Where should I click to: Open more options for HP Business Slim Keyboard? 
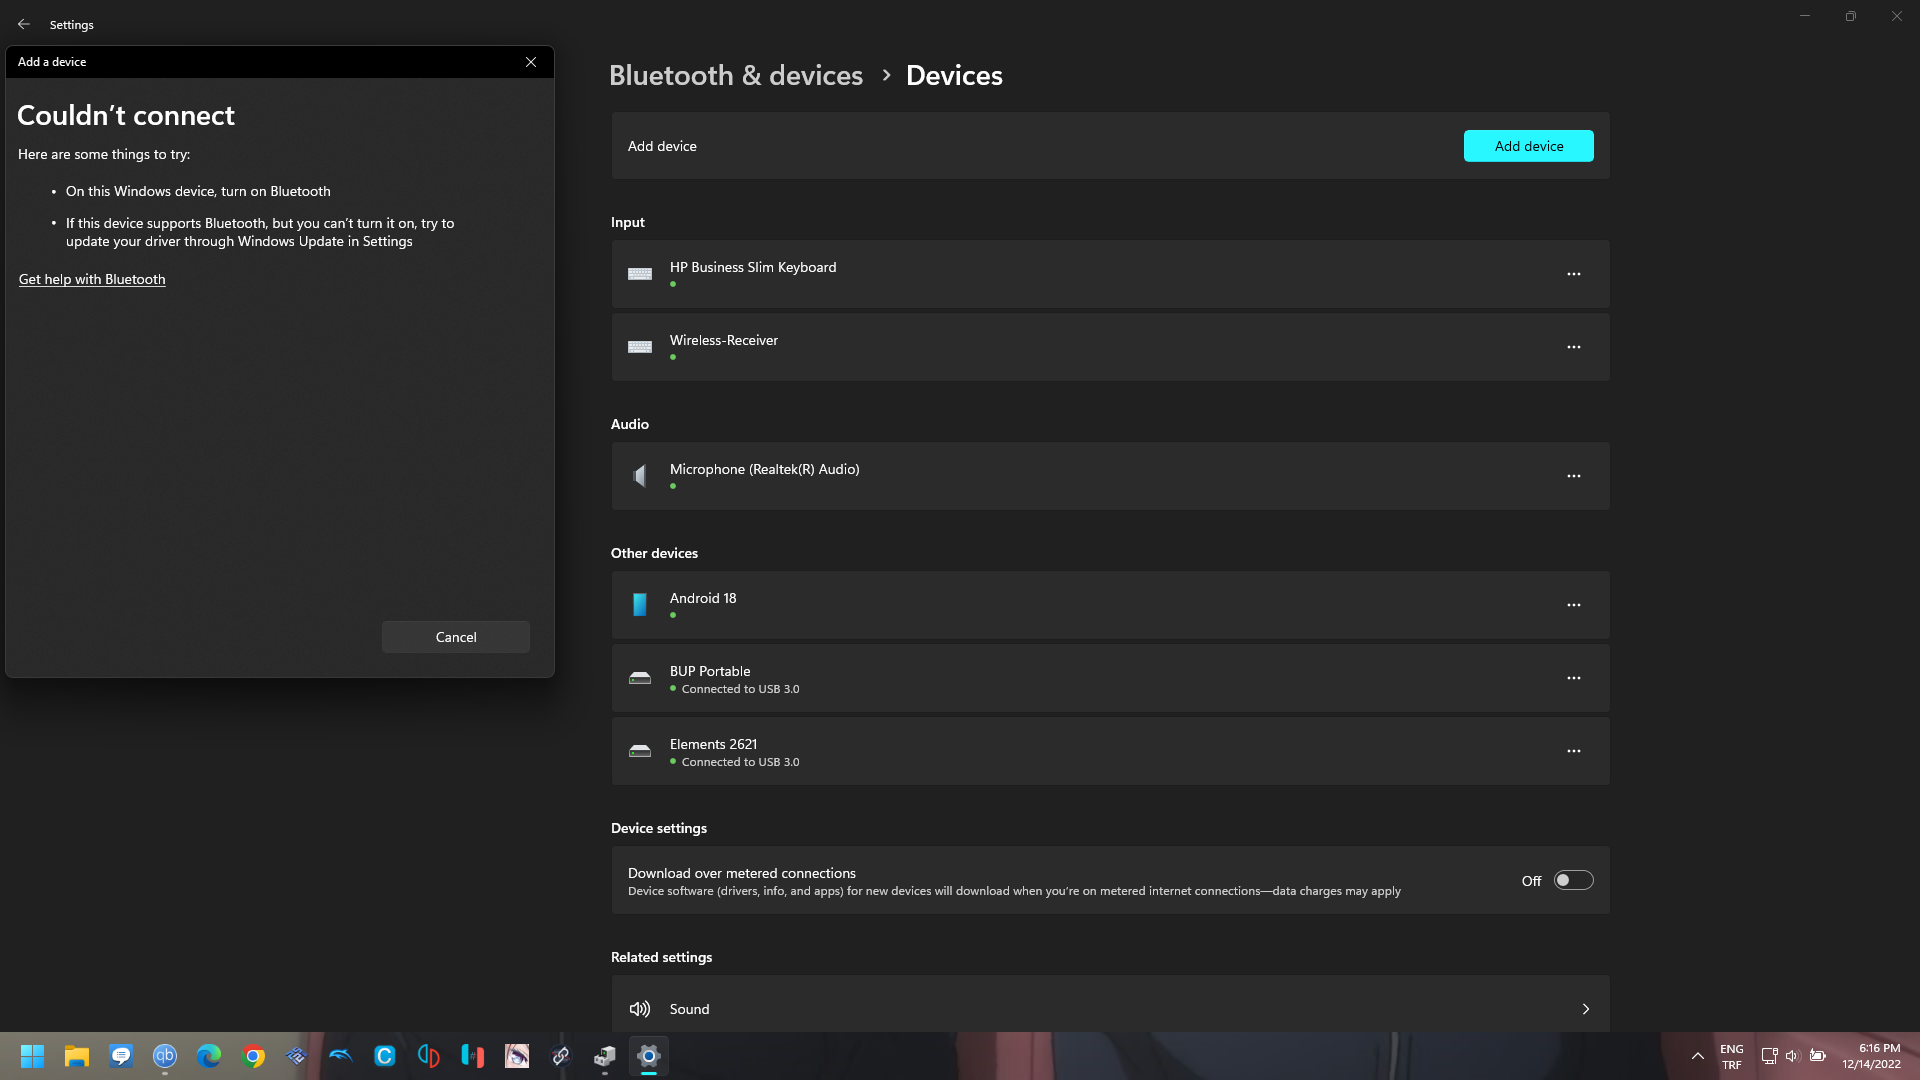coord(1573,274)
